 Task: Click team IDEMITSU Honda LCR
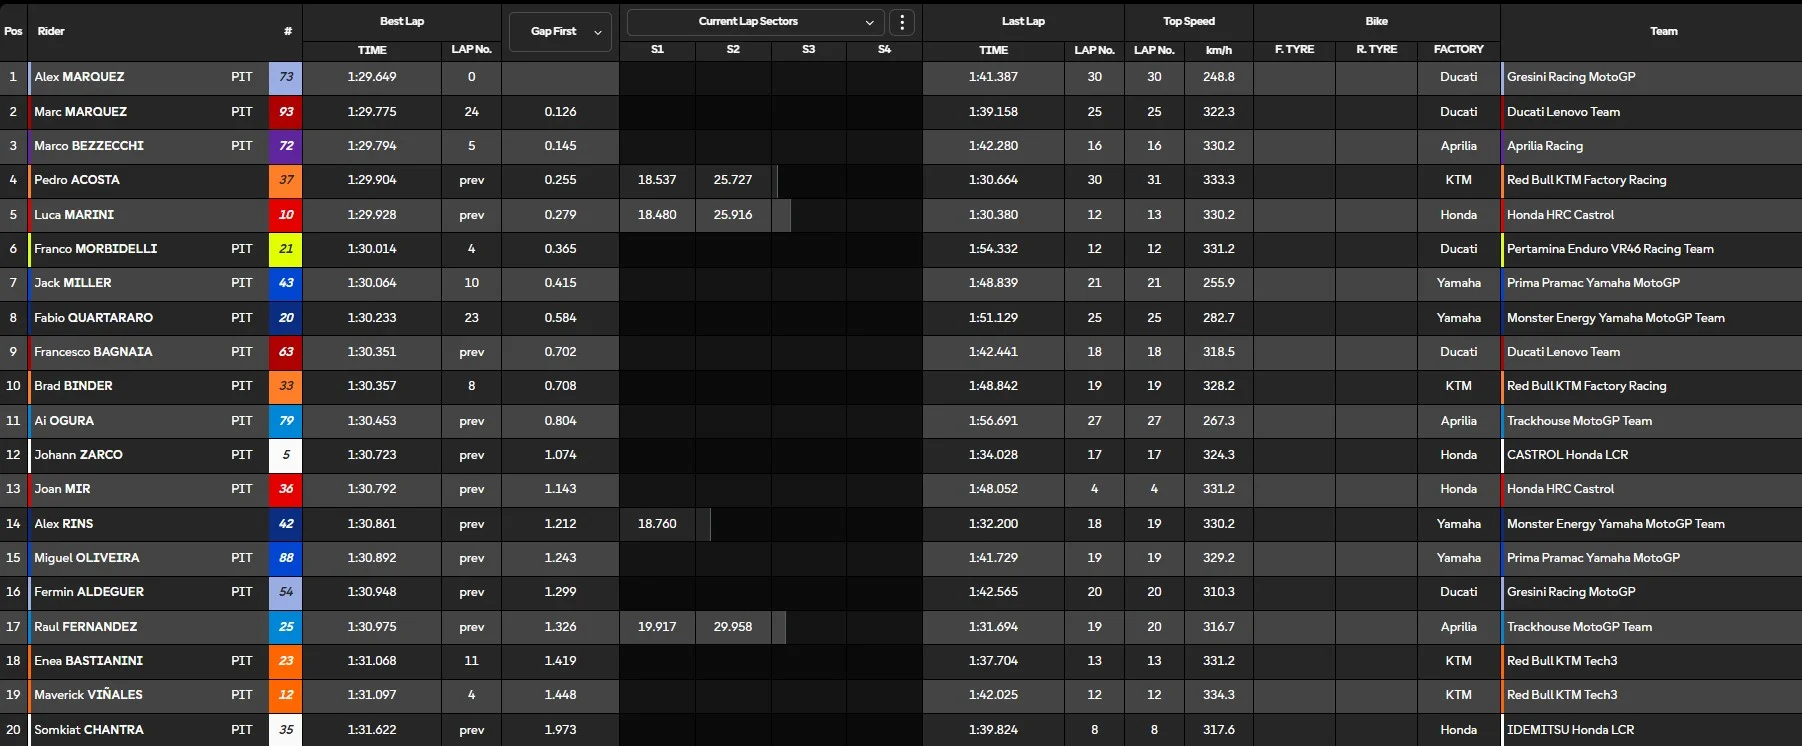1570,730
